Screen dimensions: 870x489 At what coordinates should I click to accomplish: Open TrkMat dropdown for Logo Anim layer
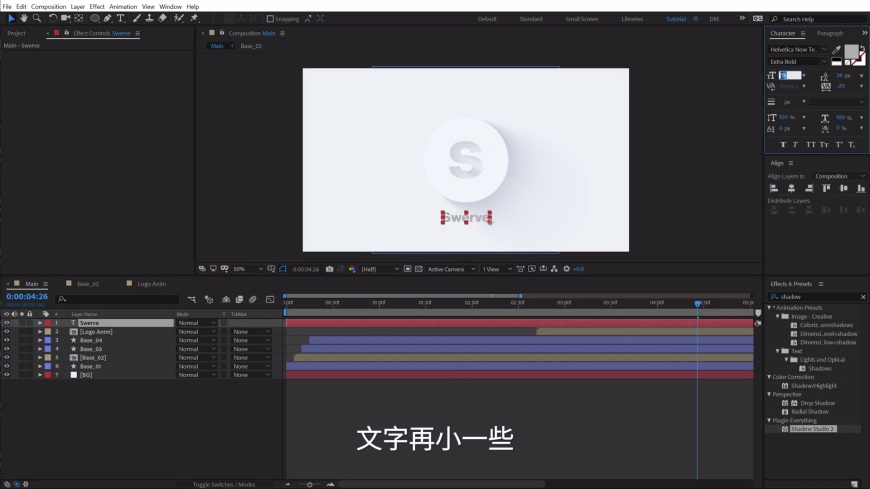(251, 331)
